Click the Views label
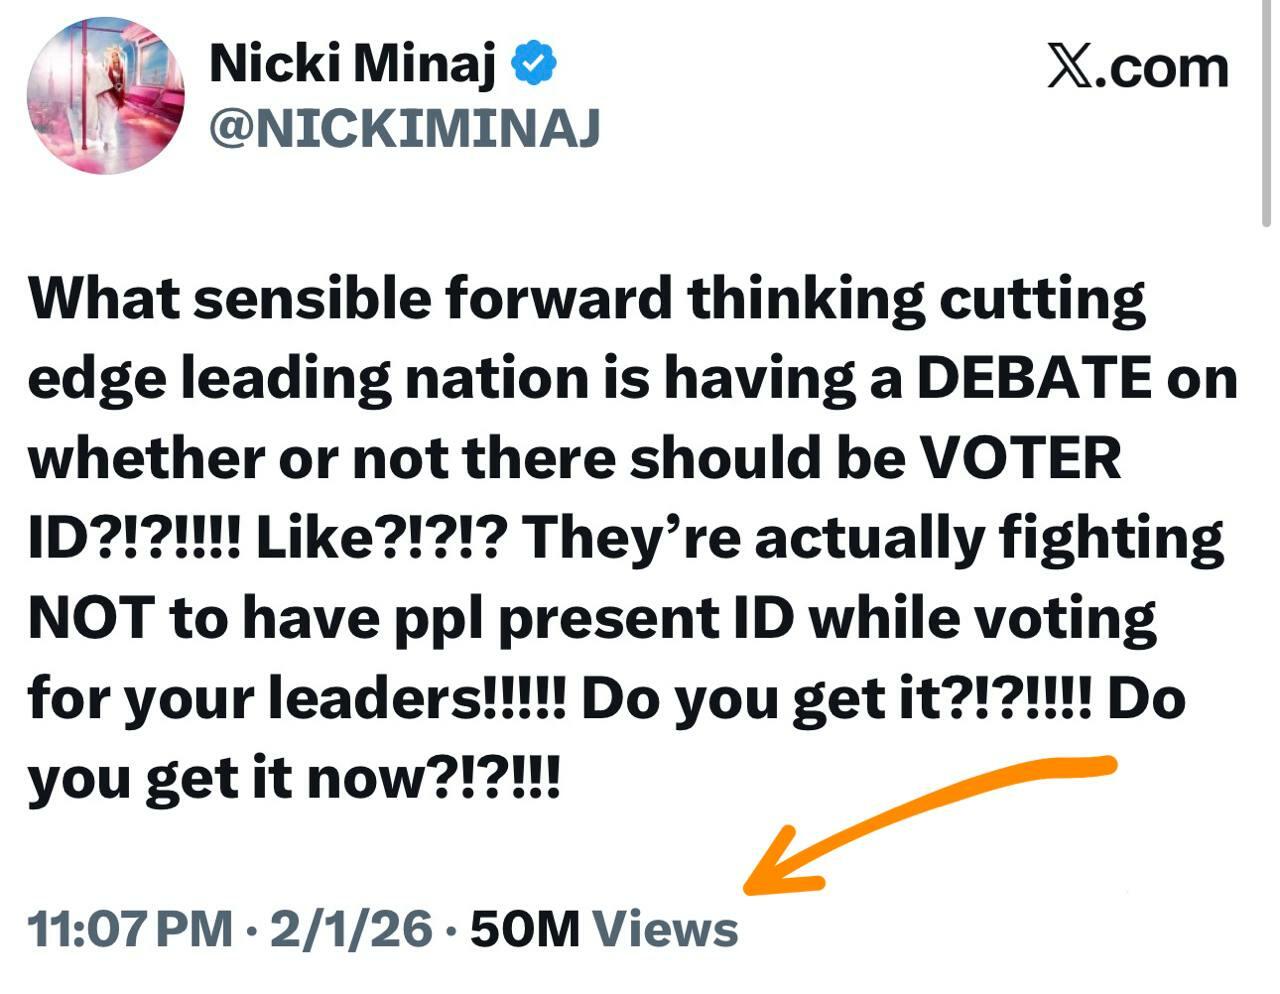This screenshot has width=1280, height=994. pos(666,928)
